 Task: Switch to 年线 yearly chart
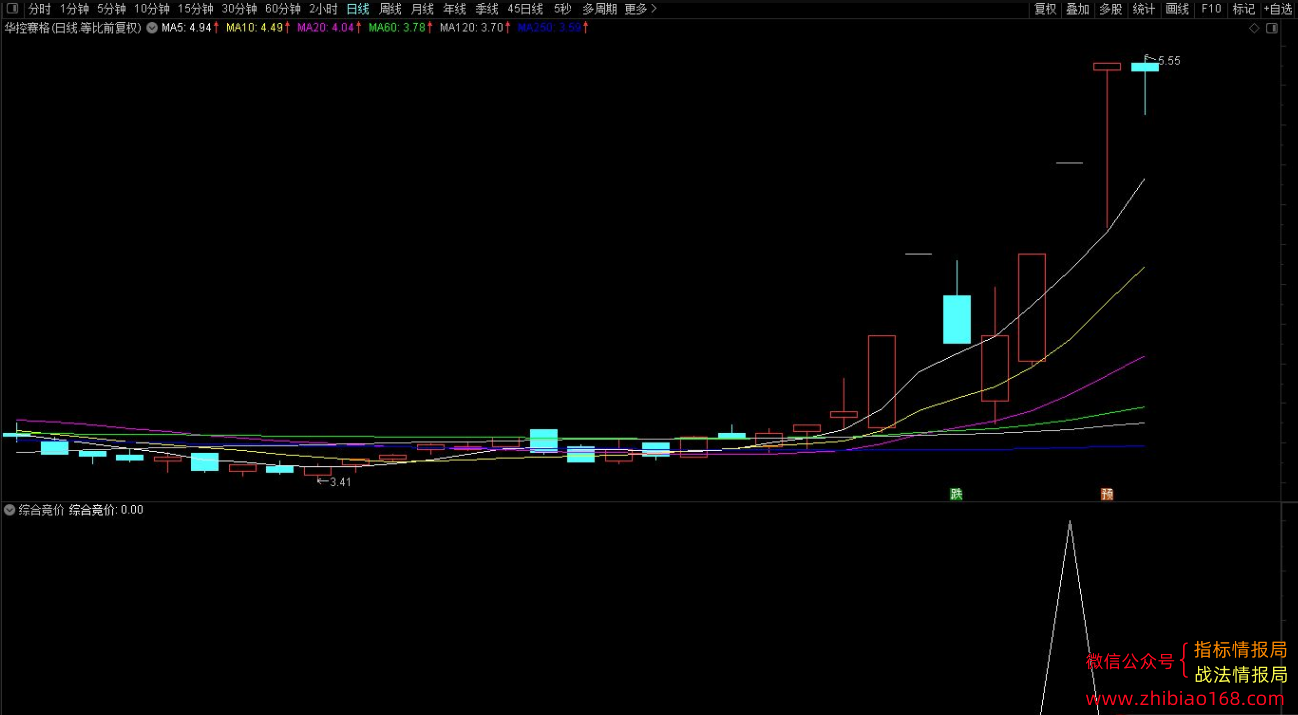click(x=454, y=9)
